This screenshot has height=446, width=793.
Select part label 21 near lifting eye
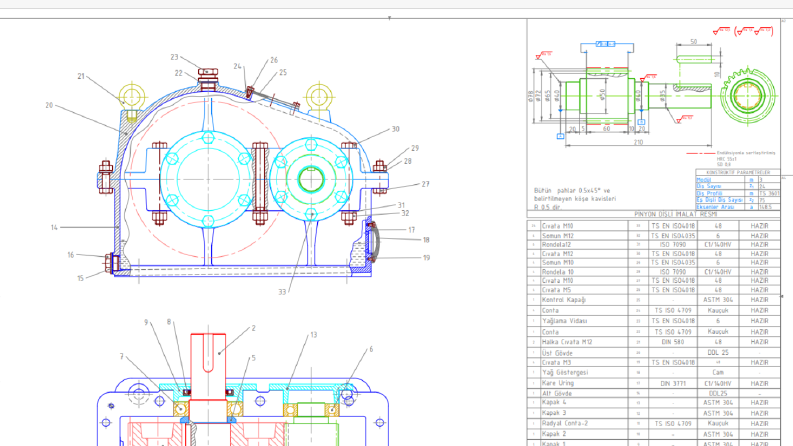81,76
